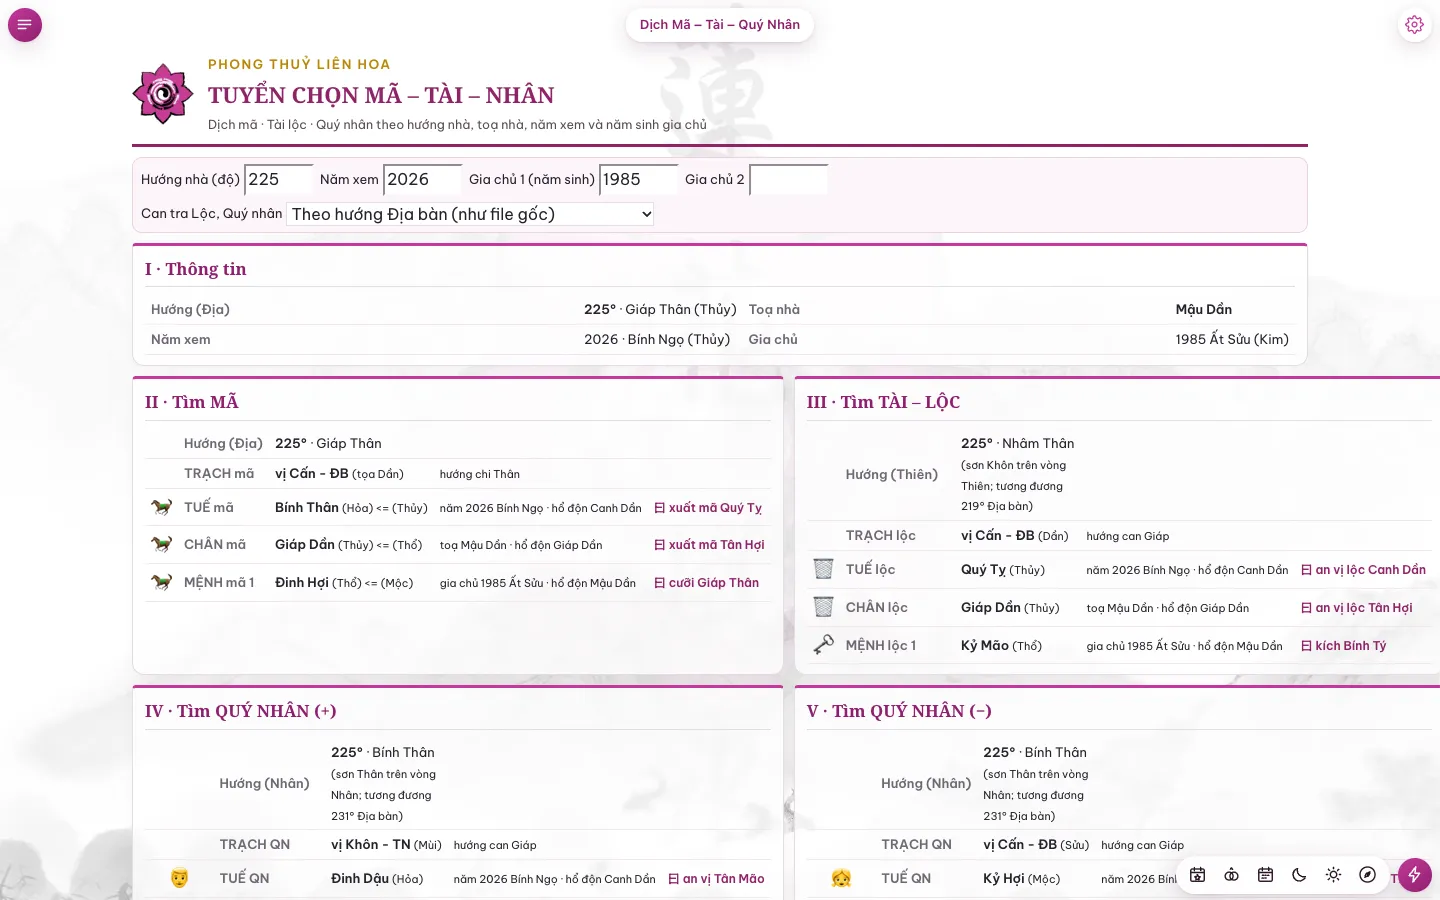
Task: Click the 'II · Tìm MÃ' section heading
Action: (192, 402)
